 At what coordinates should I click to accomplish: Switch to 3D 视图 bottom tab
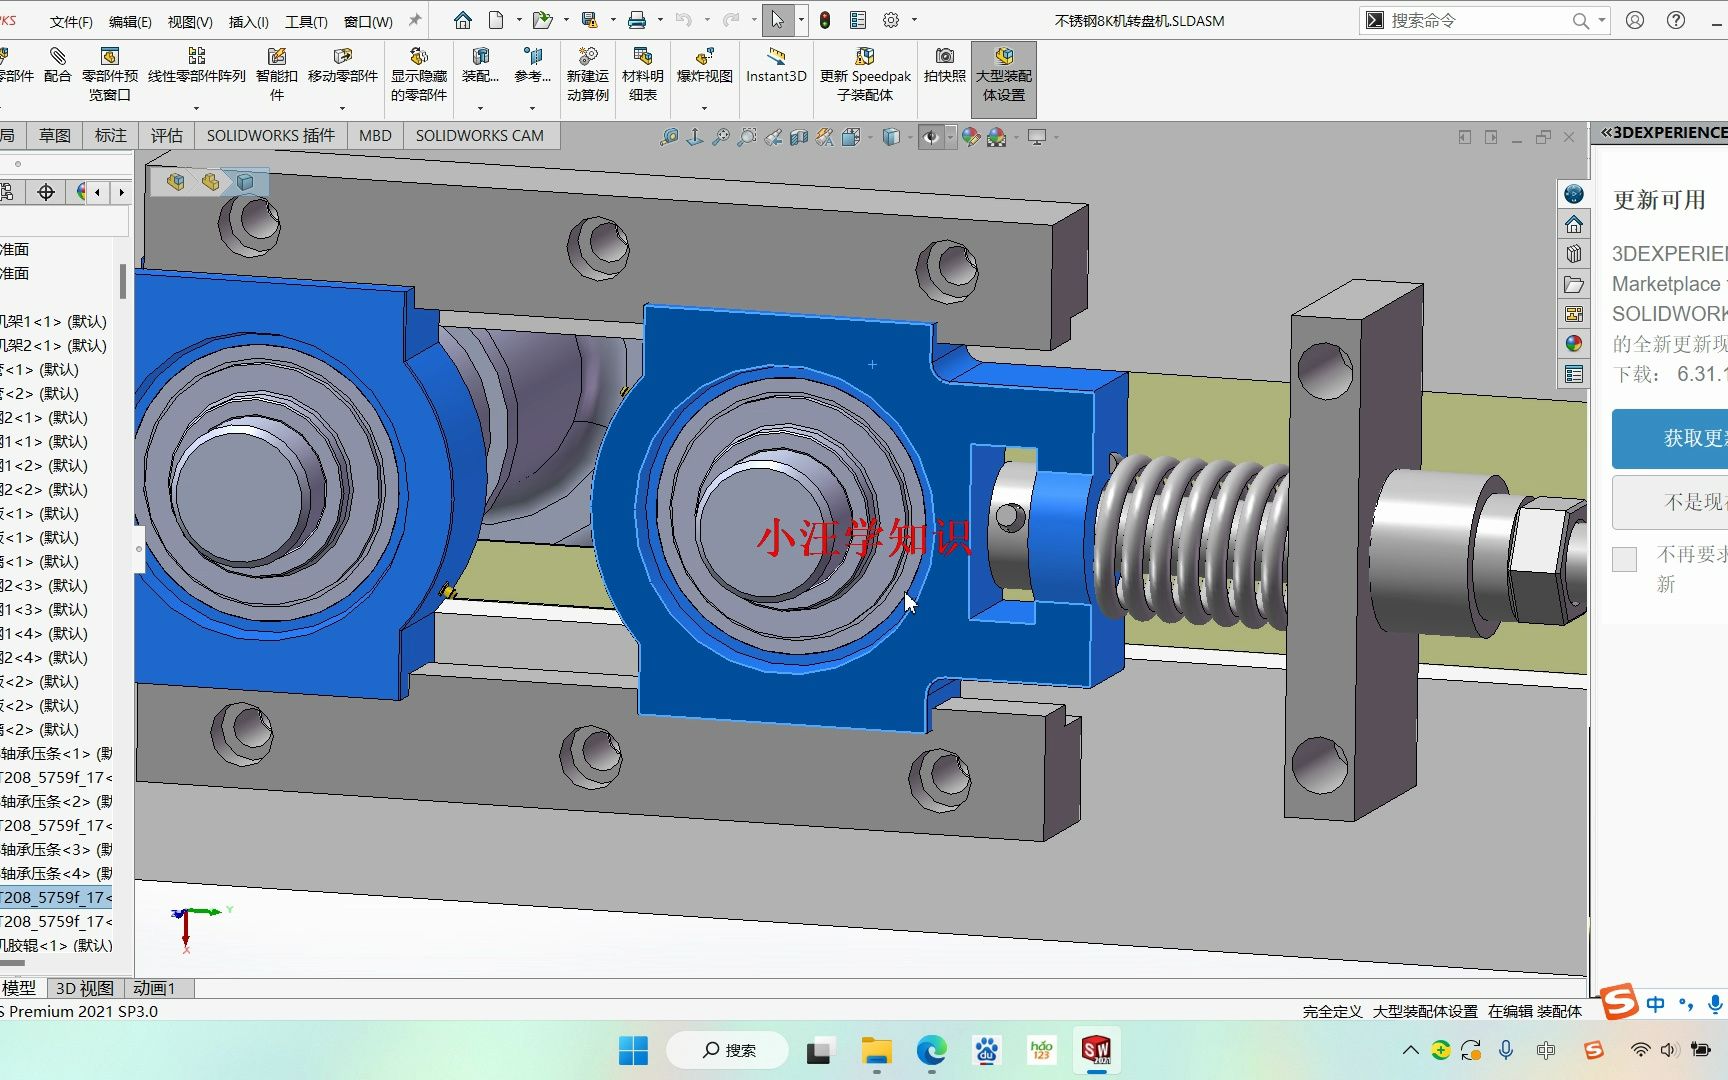tap(85, 988)
